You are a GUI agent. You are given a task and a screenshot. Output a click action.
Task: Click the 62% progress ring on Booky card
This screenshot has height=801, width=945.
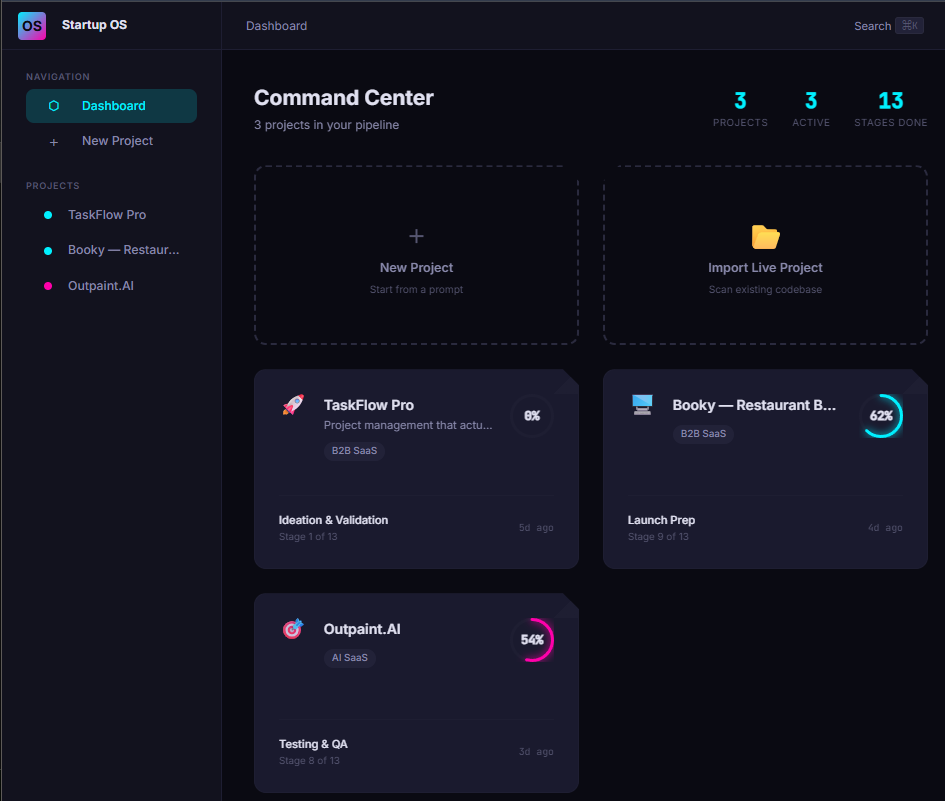click(x=881, y=416)
